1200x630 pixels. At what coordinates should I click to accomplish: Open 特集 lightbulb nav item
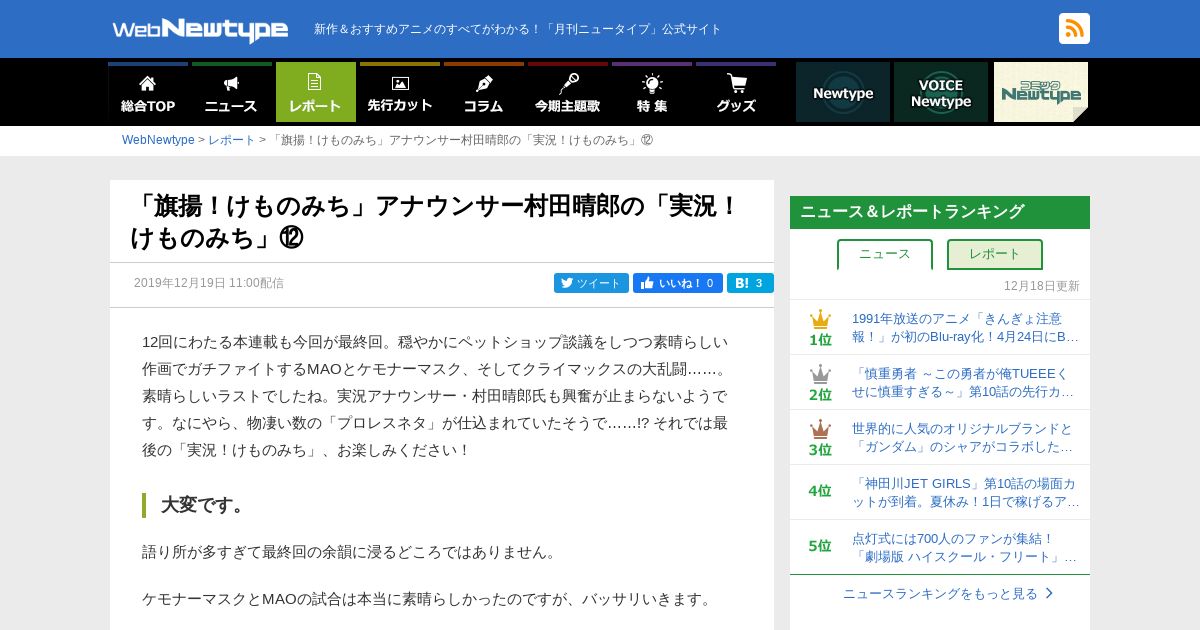[652, 92]
